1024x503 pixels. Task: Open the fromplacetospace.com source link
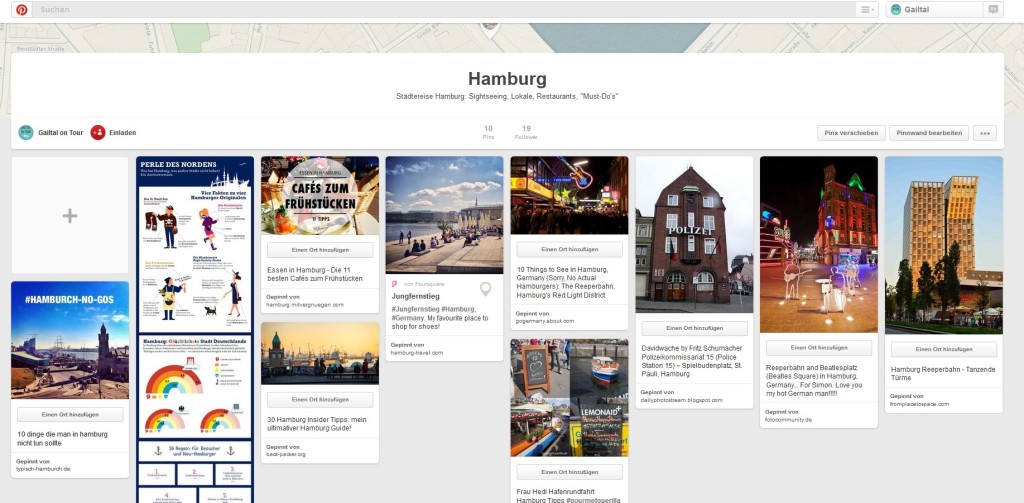(919, 404)
